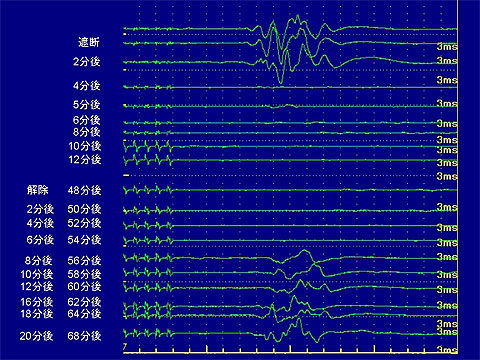The image size is (480, 360).
Task: Select the 2分後 label below 遮断
Action: point(87,62)
